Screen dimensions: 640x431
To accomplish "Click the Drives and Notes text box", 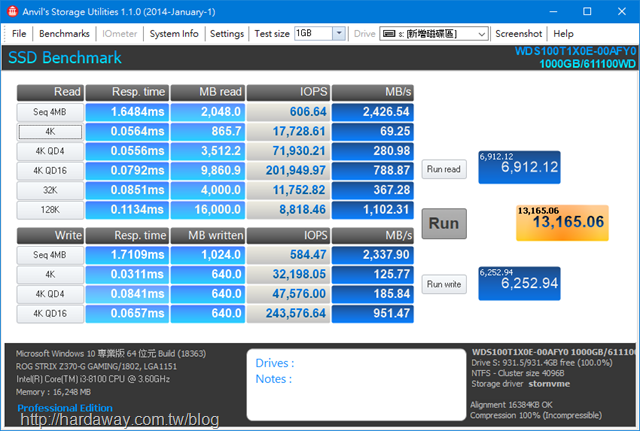I will [356, 384].
